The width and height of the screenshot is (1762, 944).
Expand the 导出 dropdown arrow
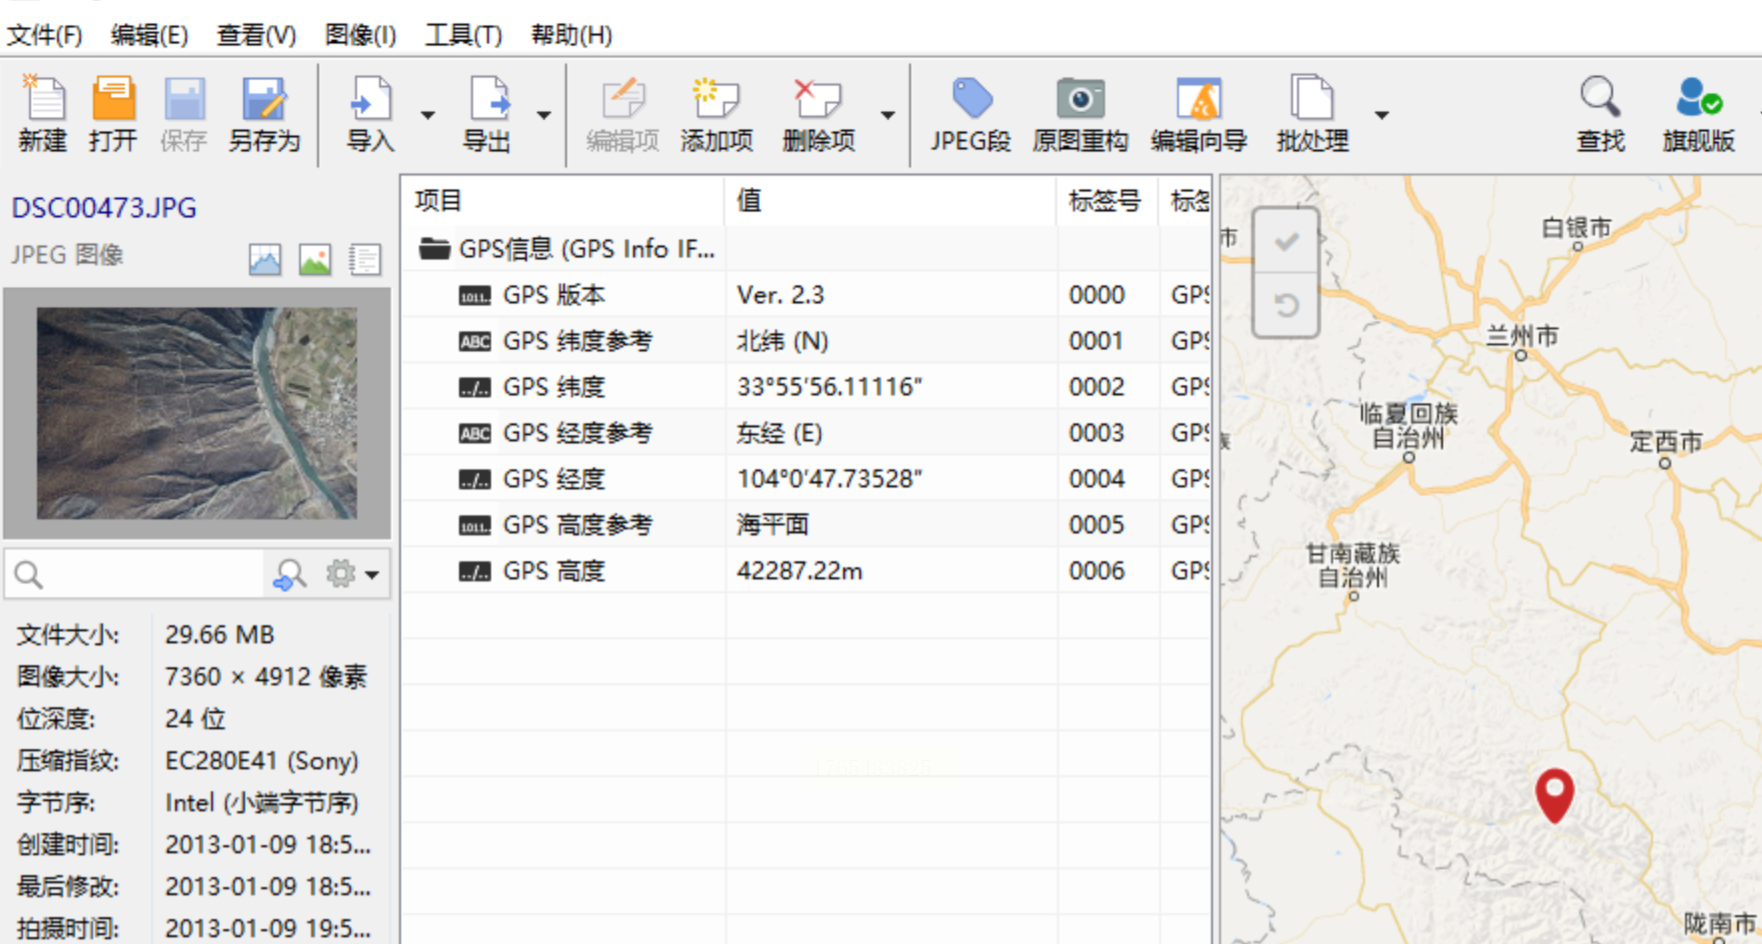coord(544,115)
